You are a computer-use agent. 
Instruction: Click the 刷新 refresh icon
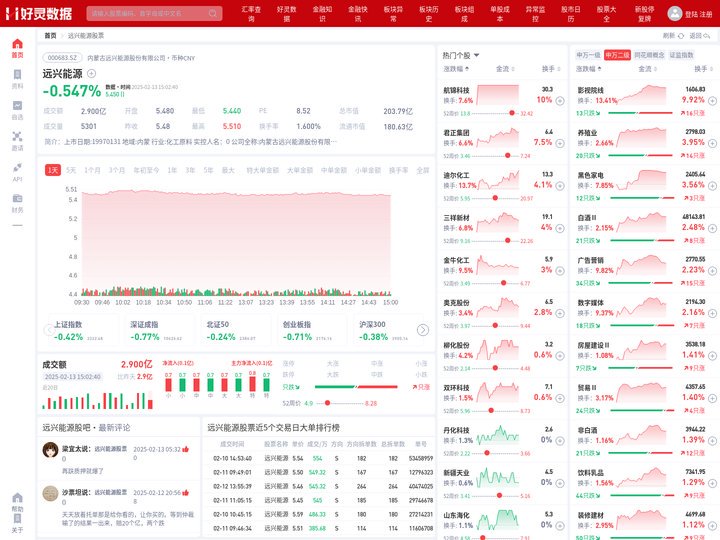(x=681, y=35)
